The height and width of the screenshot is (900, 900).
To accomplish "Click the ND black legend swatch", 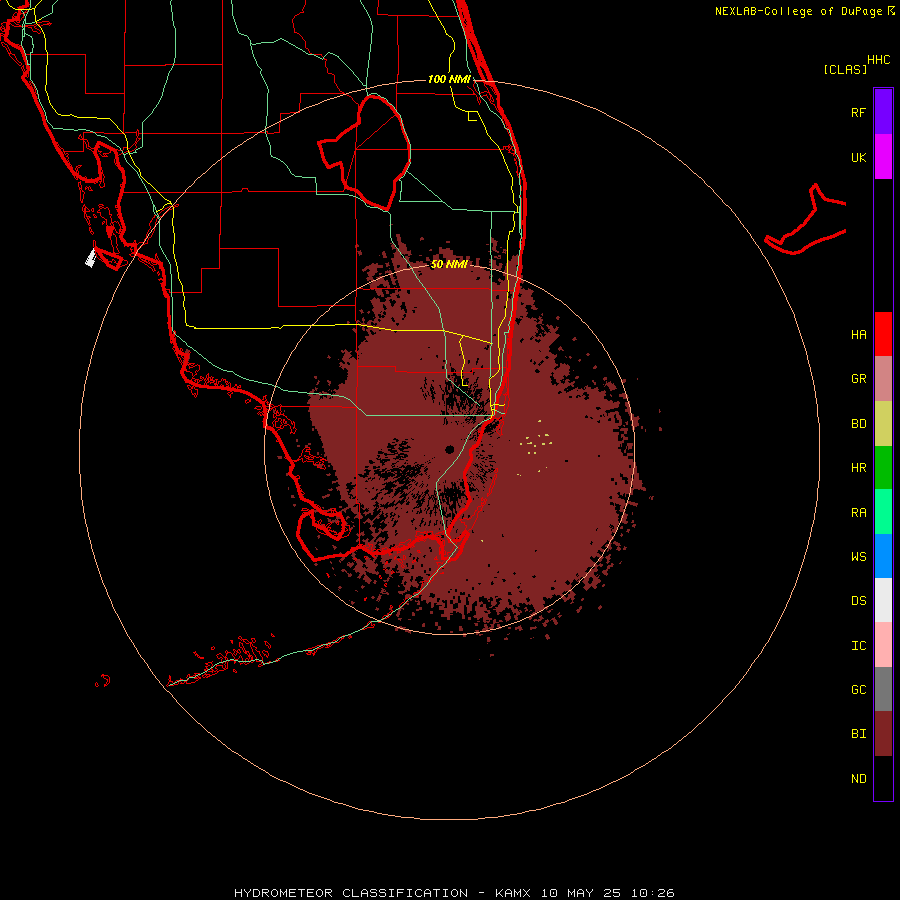I will (x=883, y=778).
